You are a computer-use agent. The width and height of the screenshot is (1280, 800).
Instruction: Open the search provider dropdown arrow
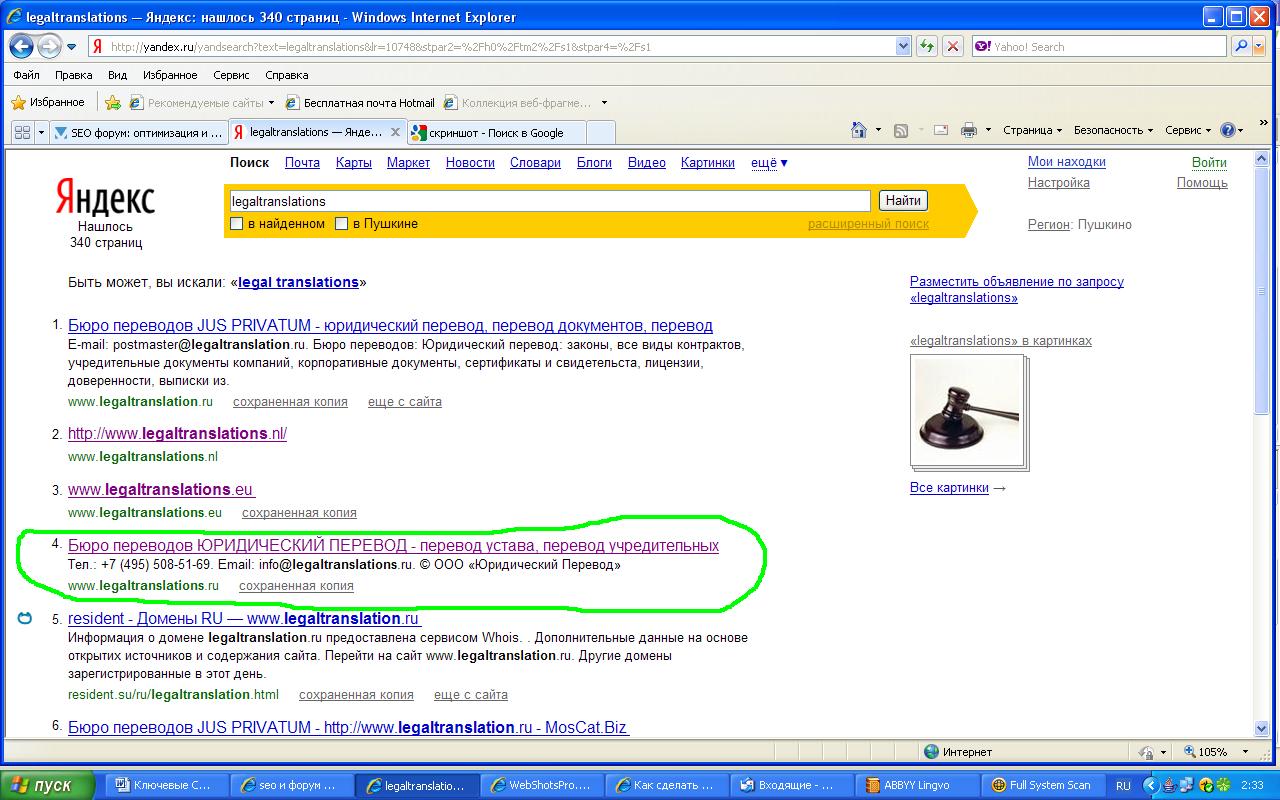pyautogui.click(x=1259, y=46)
